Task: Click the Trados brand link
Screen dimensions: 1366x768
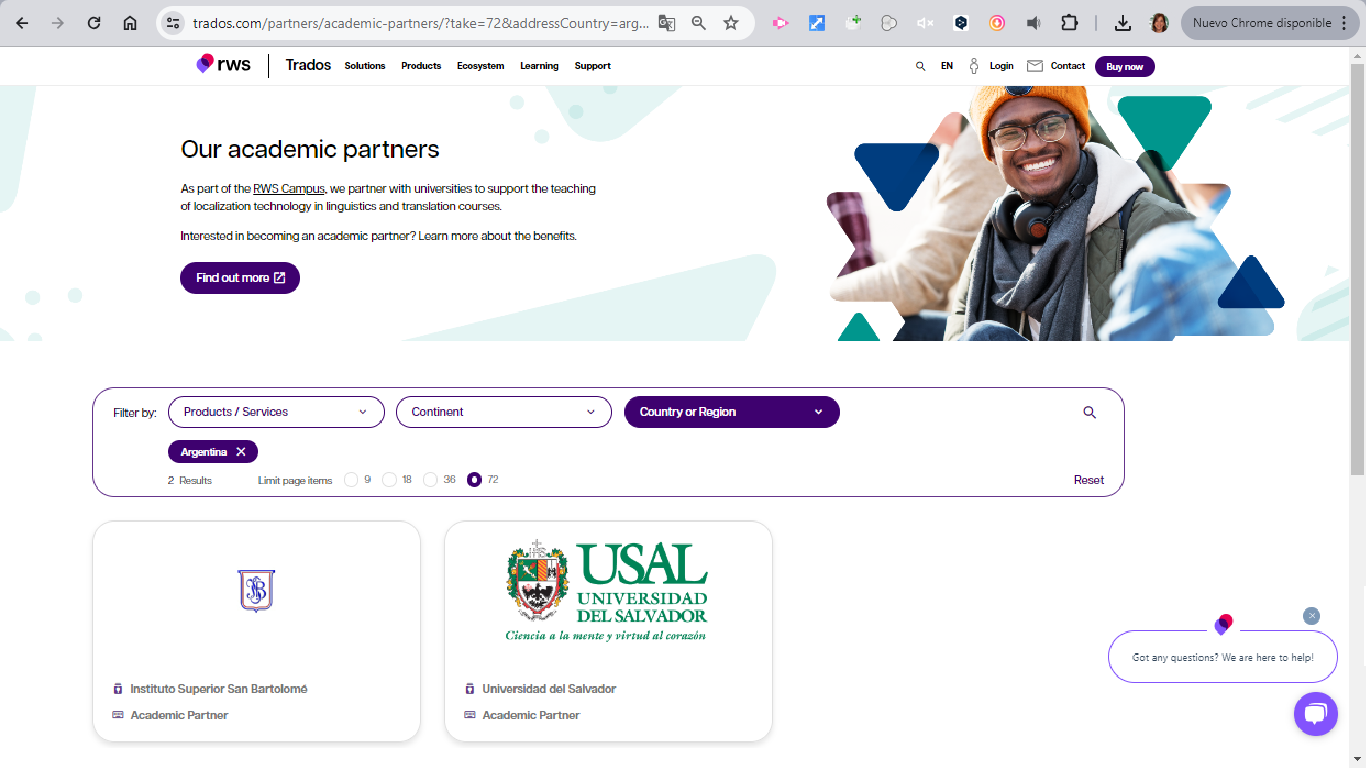Action: click(x=308, y=65)
